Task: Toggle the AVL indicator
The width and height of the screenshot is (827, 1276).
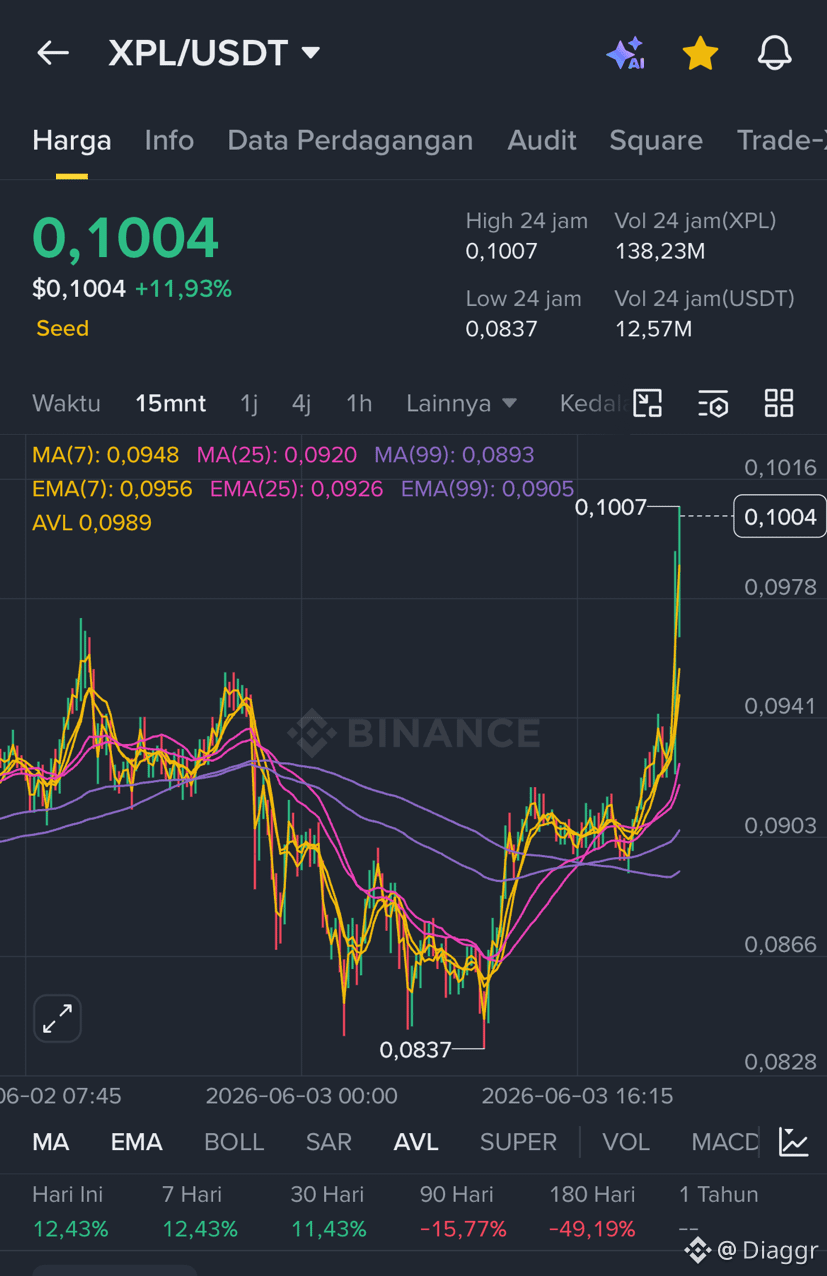Action: (x=416, y=1142)
